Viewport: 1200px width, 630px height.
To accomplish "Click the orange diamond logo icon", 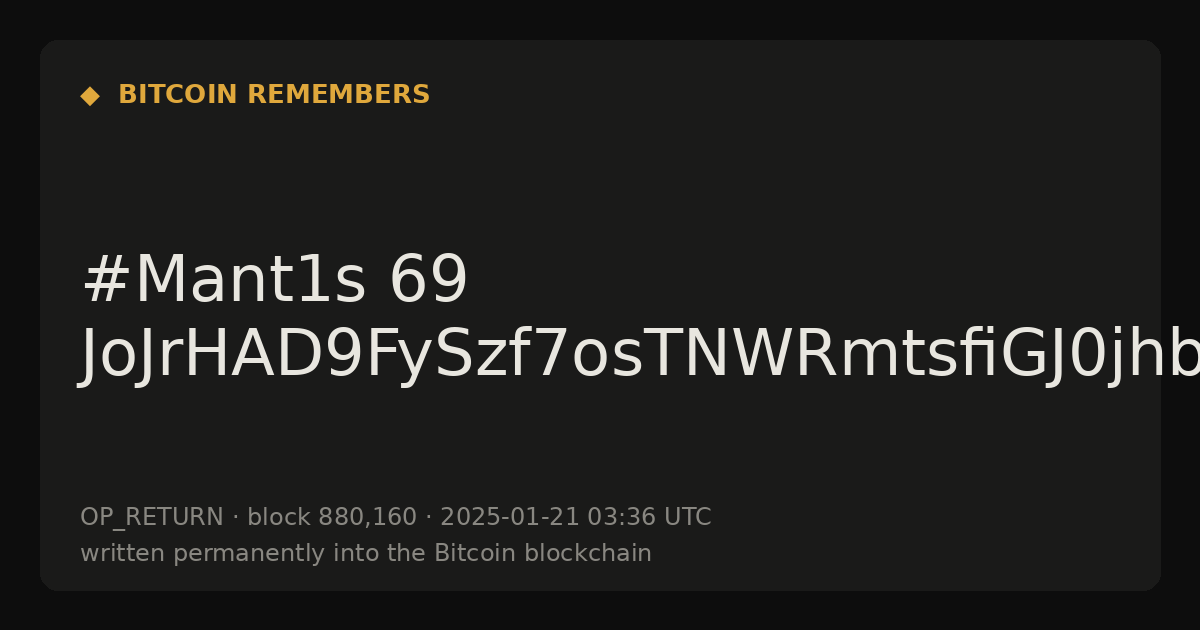I will 90,96.
